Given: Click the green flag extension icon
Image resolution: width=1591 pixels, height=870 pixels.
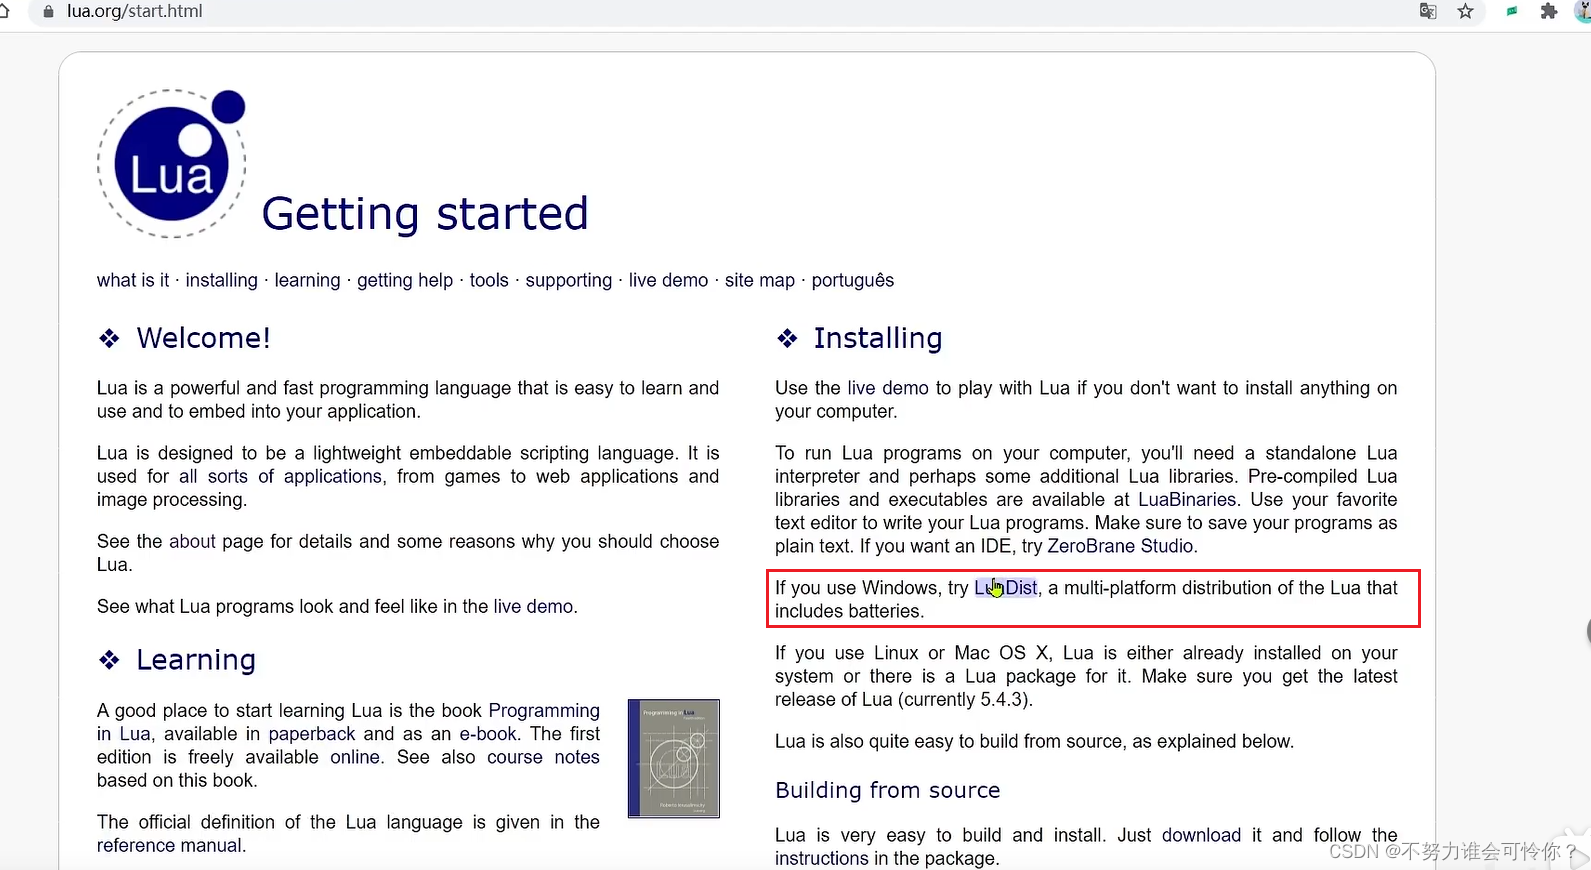Looking at the screenshot, I should point(1512,11).
